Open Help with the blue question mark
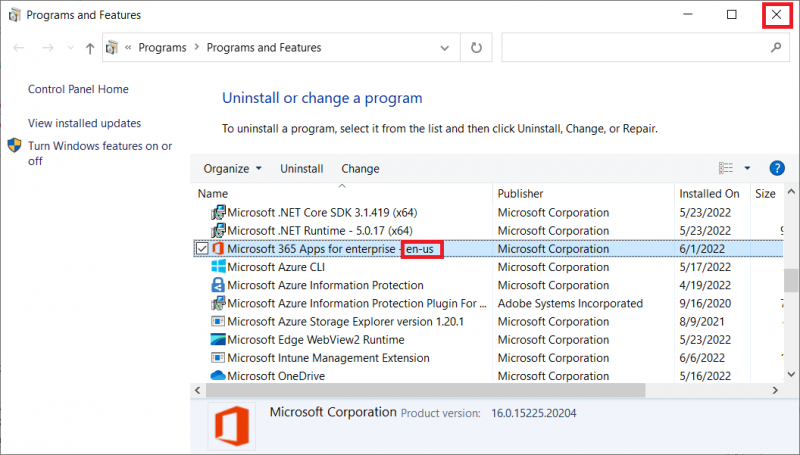 click(777, 168)
